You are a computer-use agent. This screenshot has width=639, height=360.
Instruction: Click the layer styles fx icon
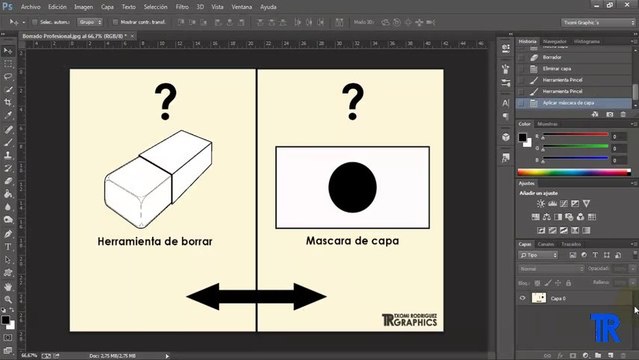coord(560,356)
